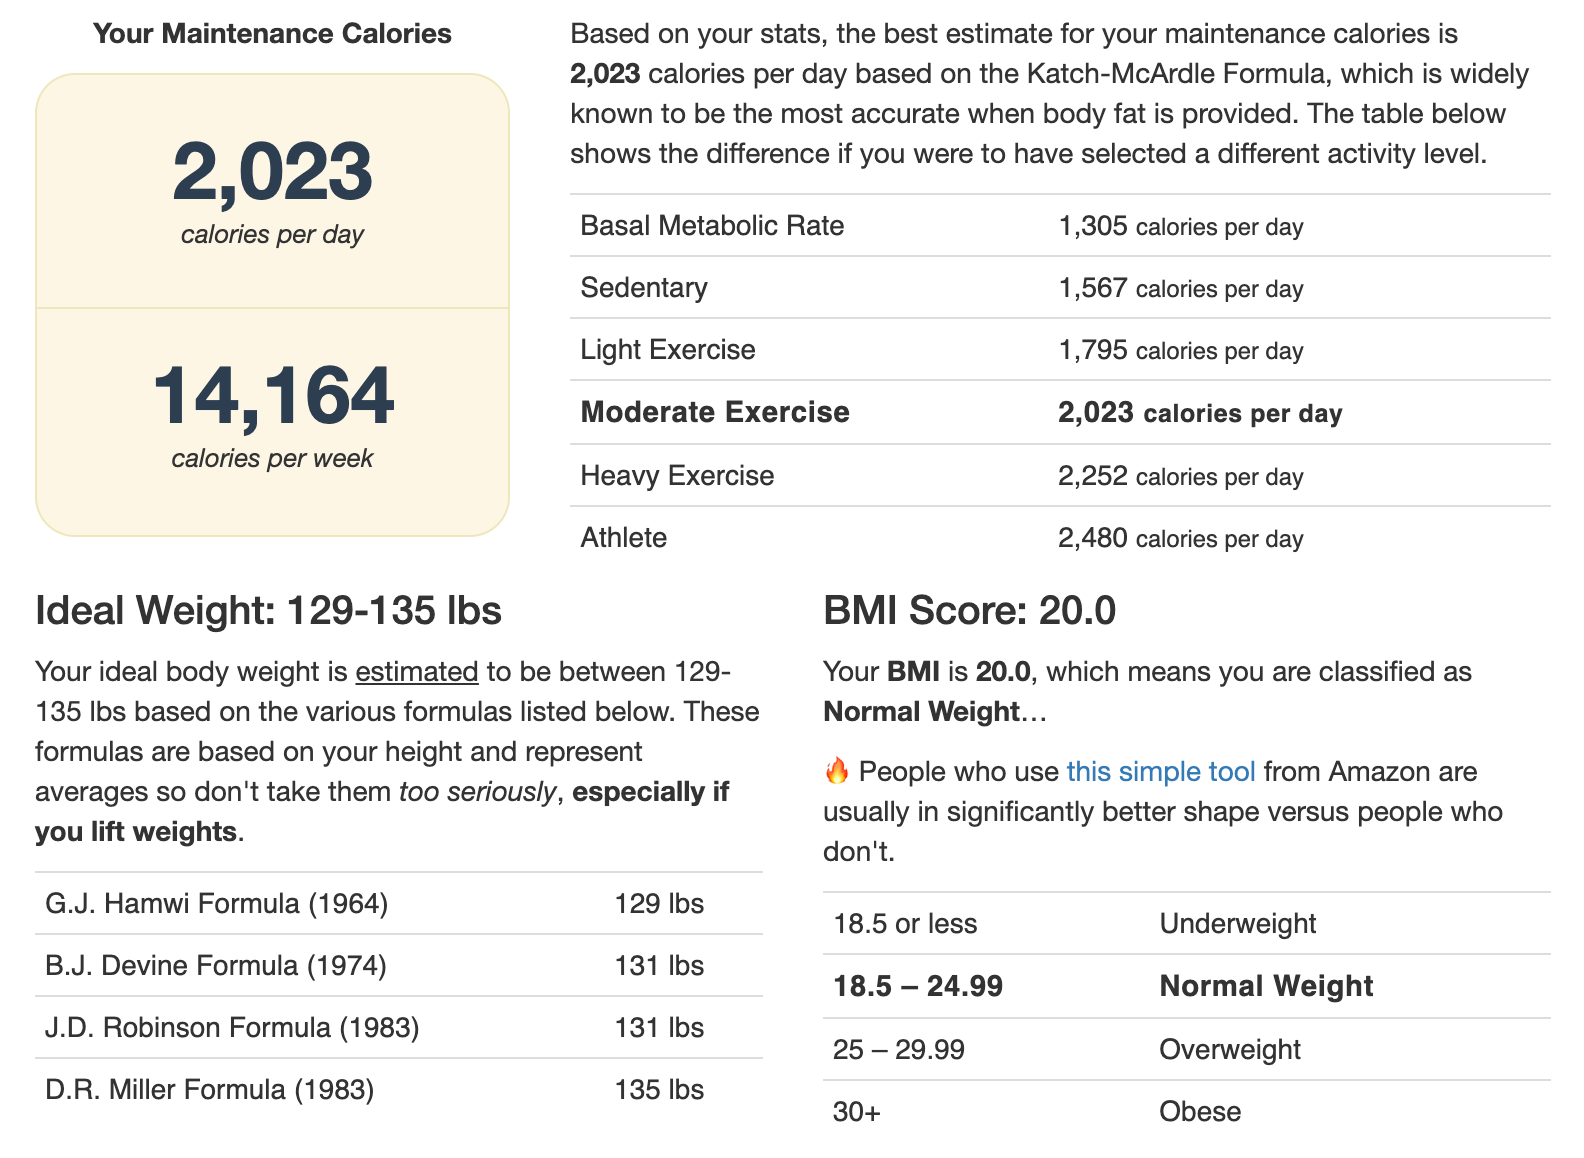1584x1158 pixels.
Task: Click the "BMI Score: 20.0" heading
Action: point(969,611)
